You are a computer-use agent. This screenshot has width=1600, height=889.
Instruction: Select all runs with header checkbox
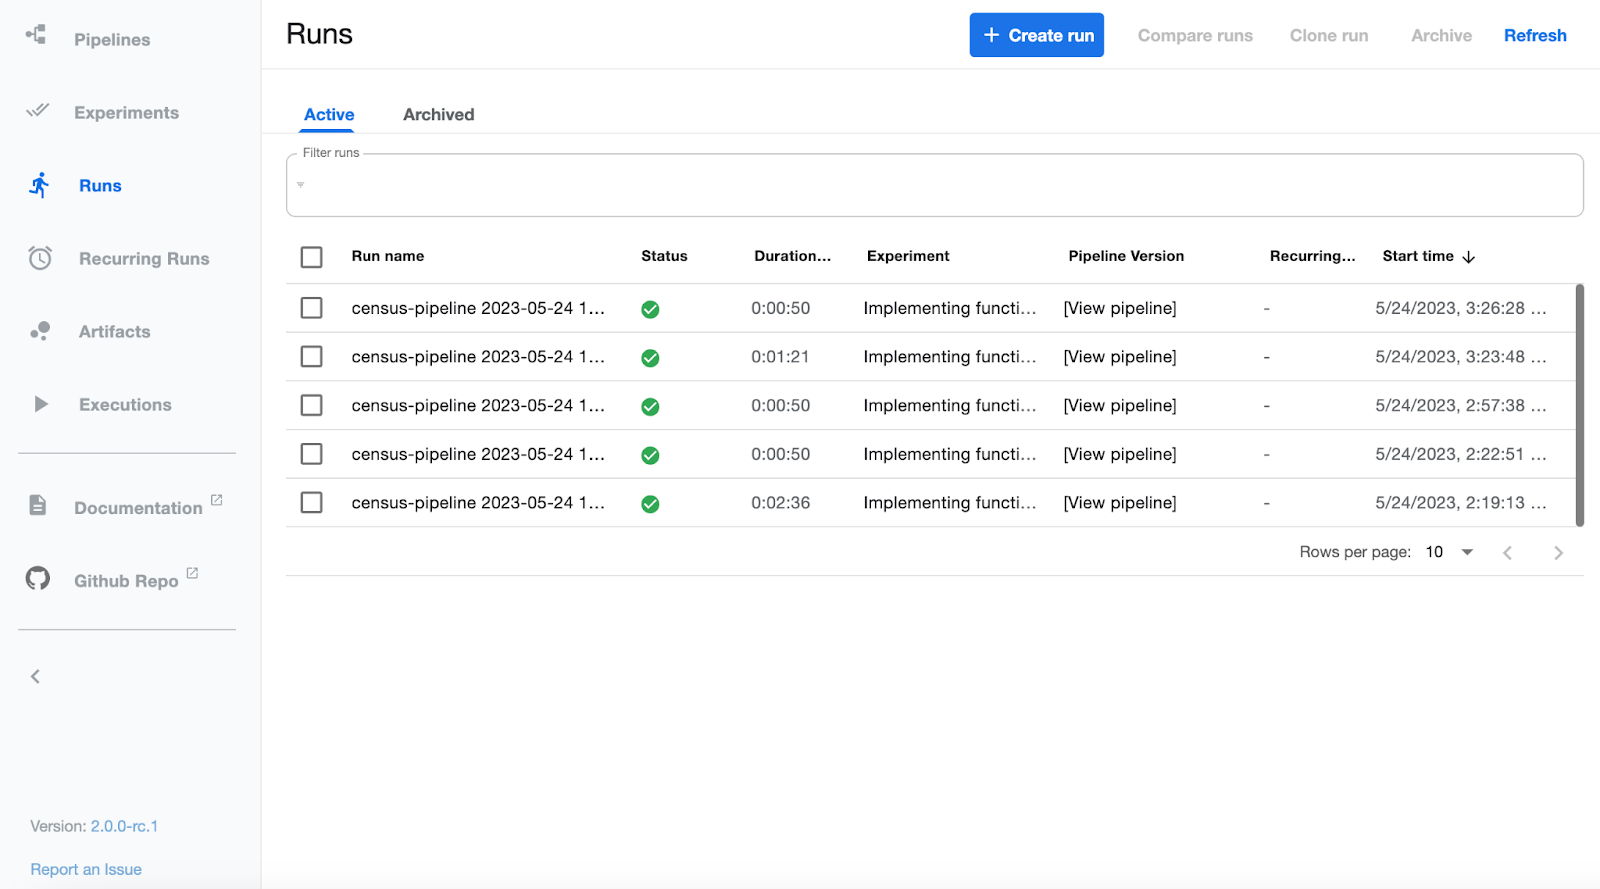point(312,257)
